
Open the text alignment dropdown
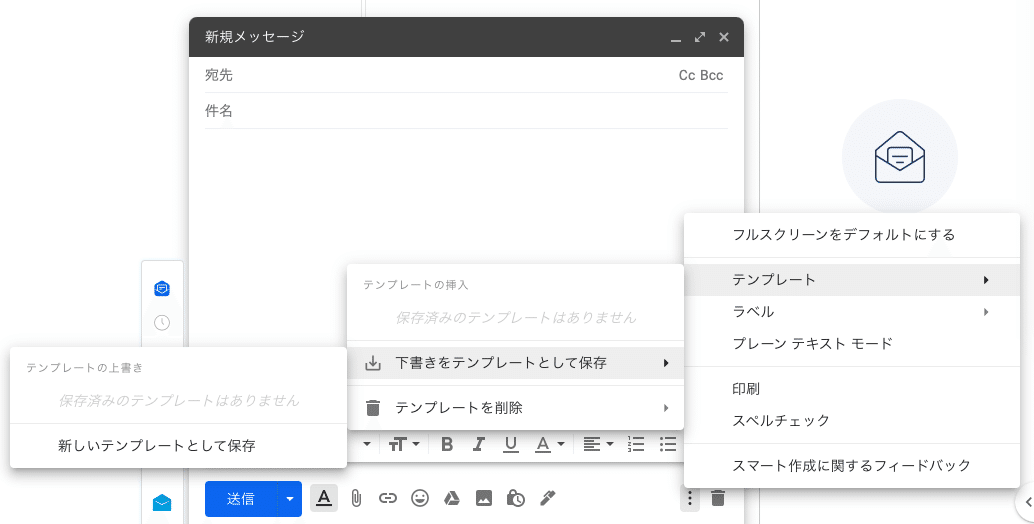pyautogui.click(x=598, y=444)
